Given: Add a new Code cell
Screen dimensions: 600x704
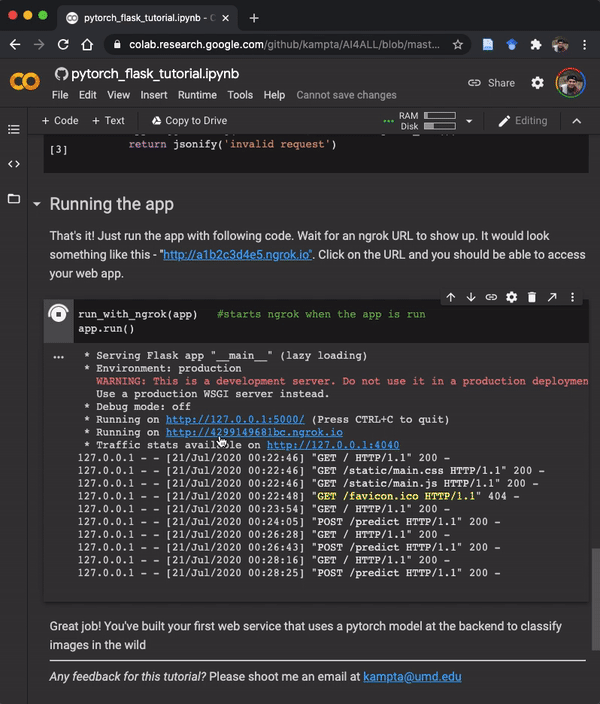Looking at the screenshot, I should click(x=60, y=121).
